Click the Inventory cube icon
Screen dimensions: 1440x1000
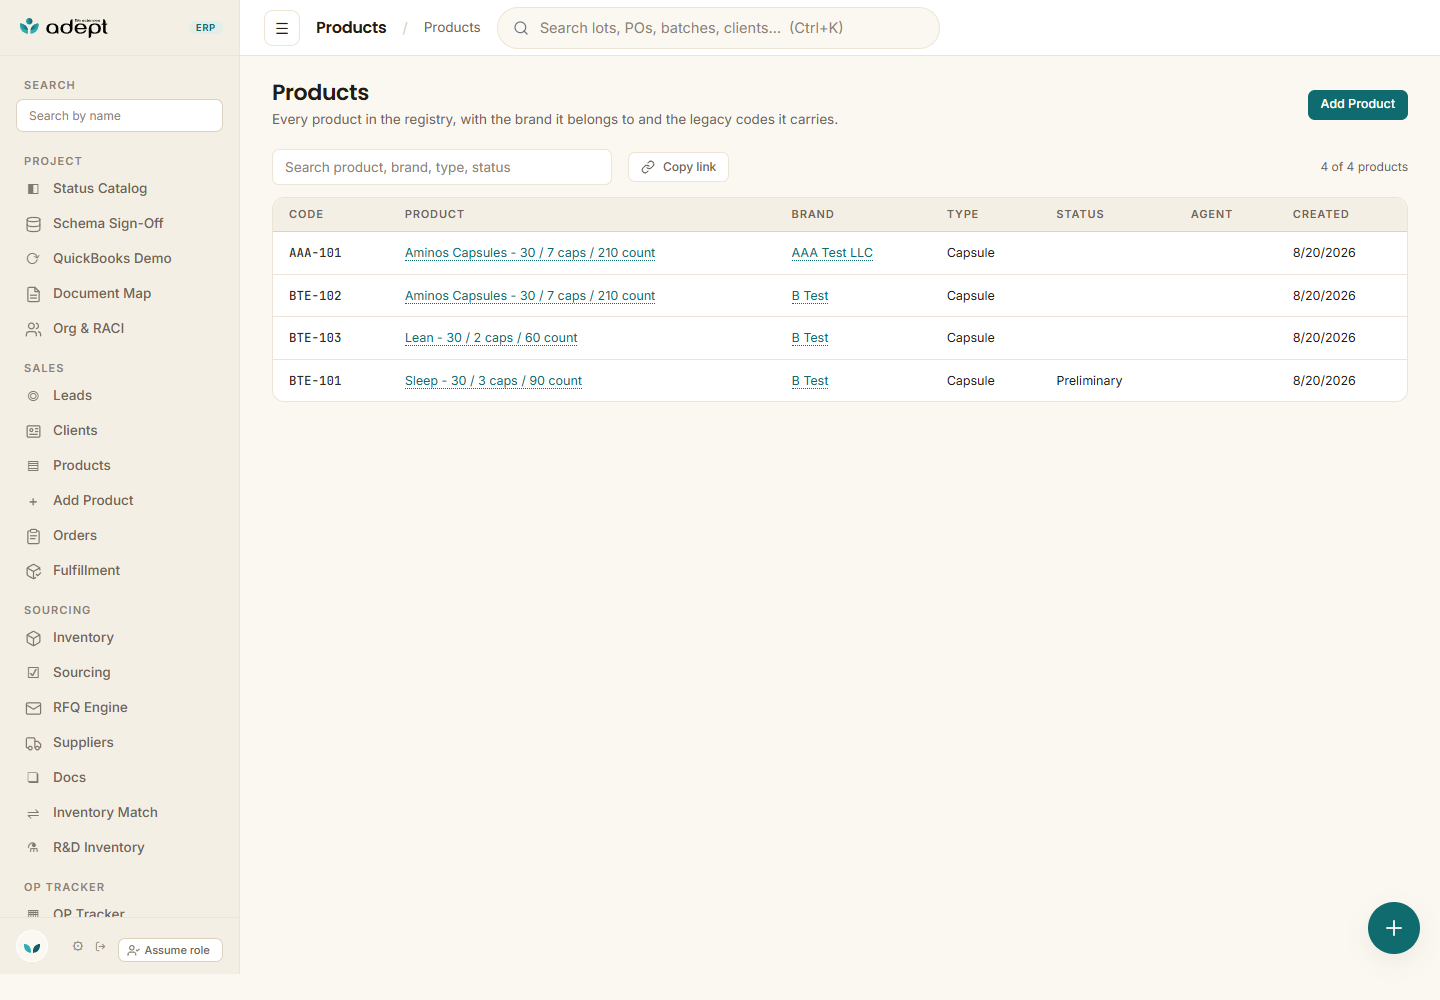pos(33,638)
